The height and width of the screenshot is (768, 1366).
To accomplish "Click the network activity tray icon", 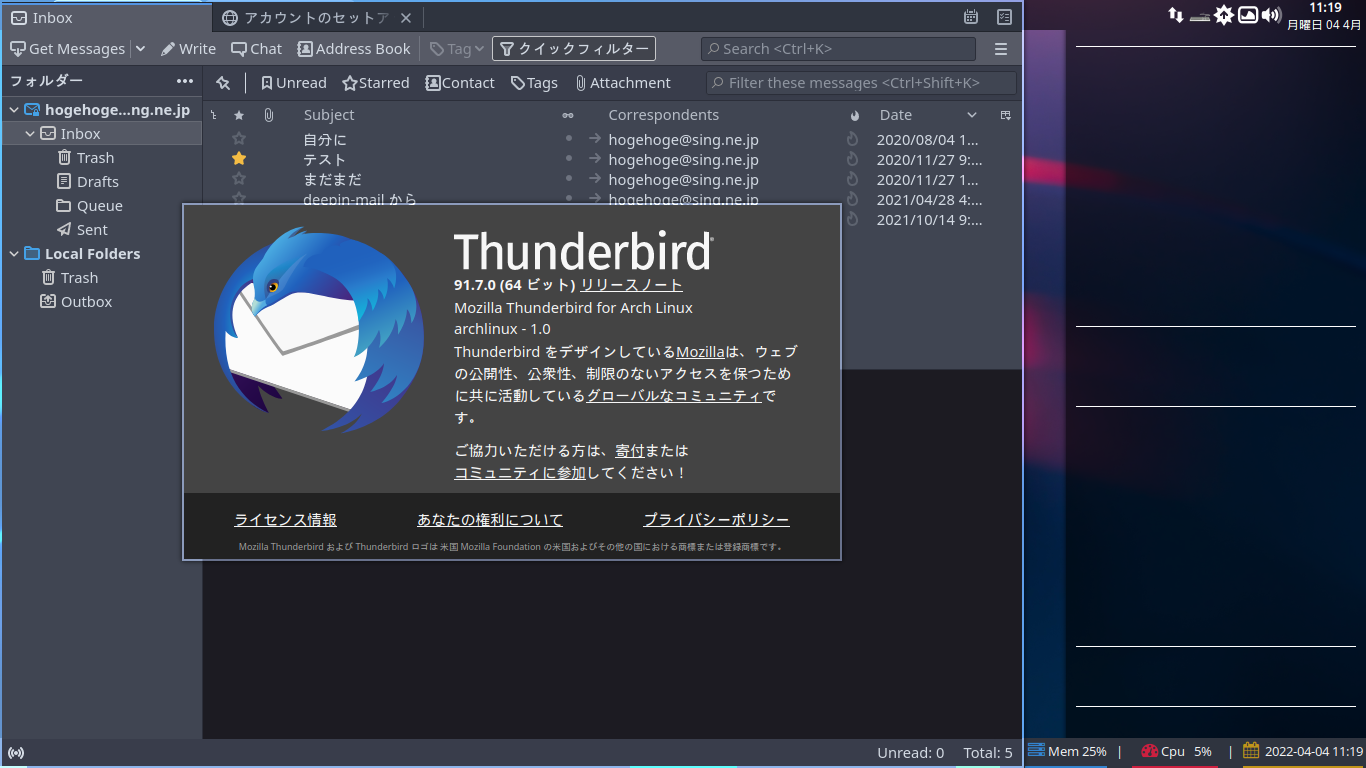I will point(1176,15).
